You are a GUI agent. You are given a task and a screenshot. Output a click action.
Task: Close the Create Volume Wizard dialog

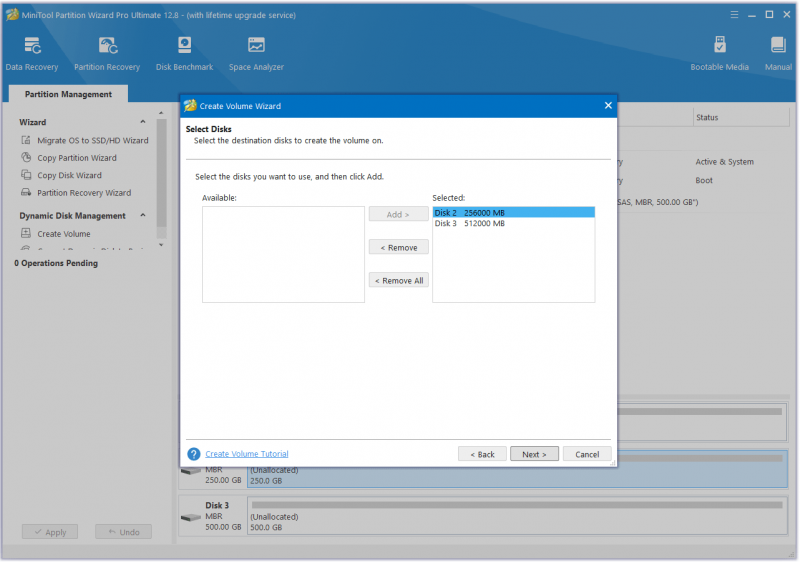point(608,106)
